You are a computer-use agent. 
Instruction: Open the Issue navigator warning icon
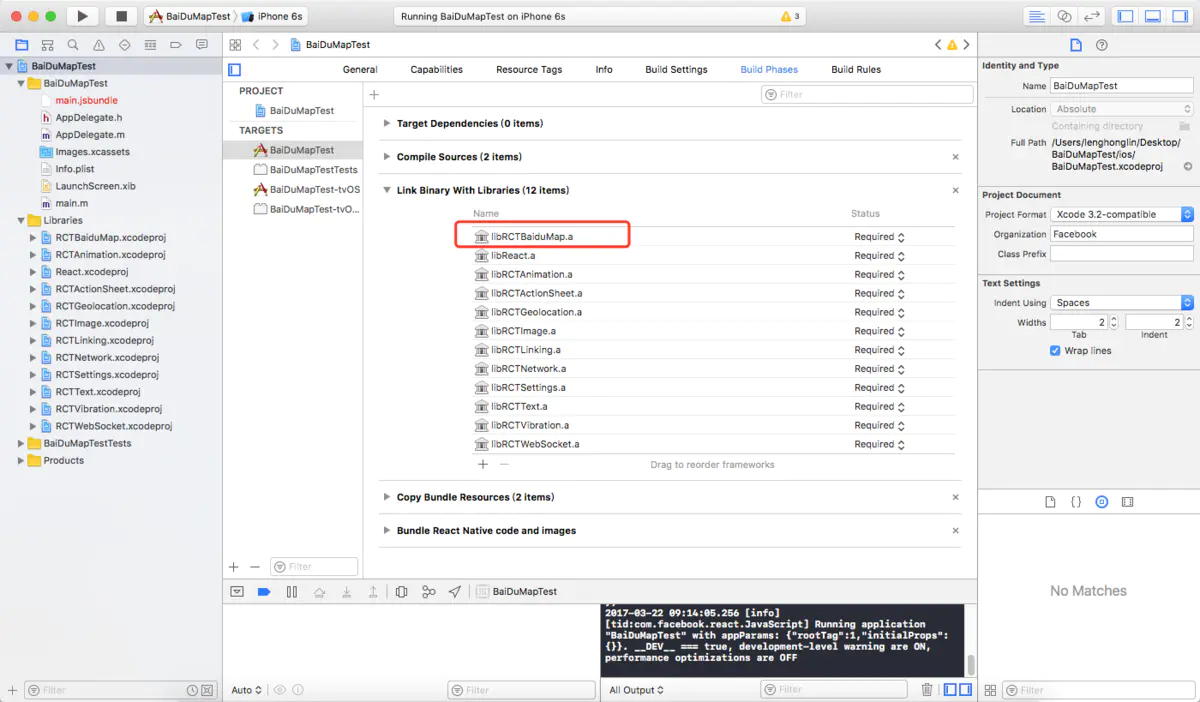(99, 45)
